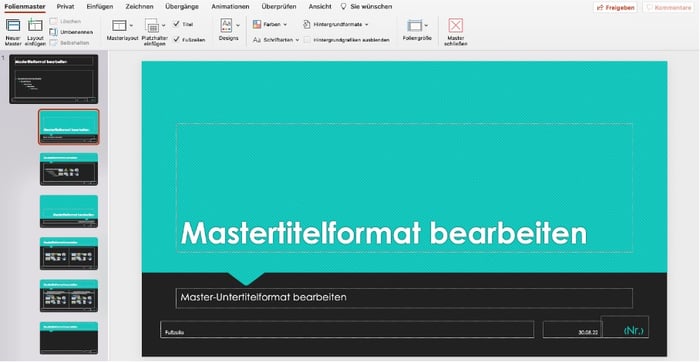Open the Einfügen tab

(100, 7)
